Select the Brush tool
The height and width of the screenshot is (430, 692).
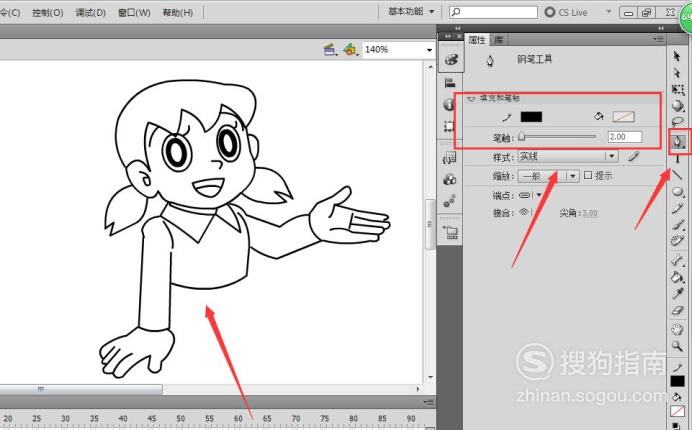pos(677,225)
